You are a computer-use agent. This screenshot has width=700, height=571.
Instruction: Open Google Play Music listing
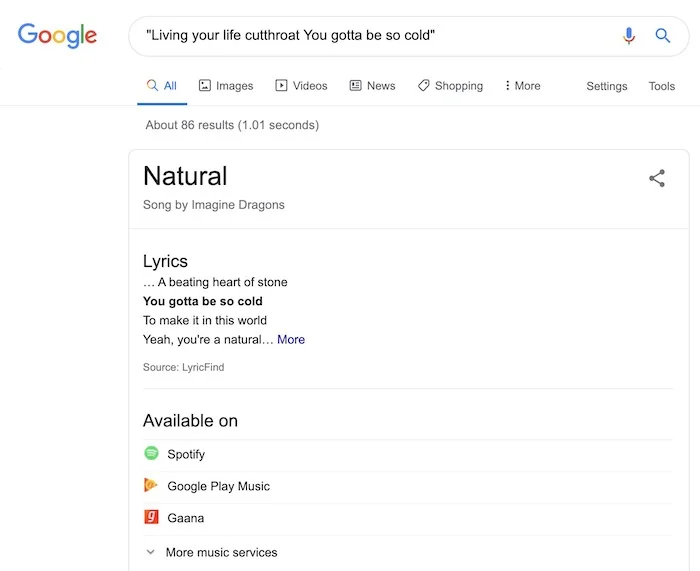tap(408, 486)
